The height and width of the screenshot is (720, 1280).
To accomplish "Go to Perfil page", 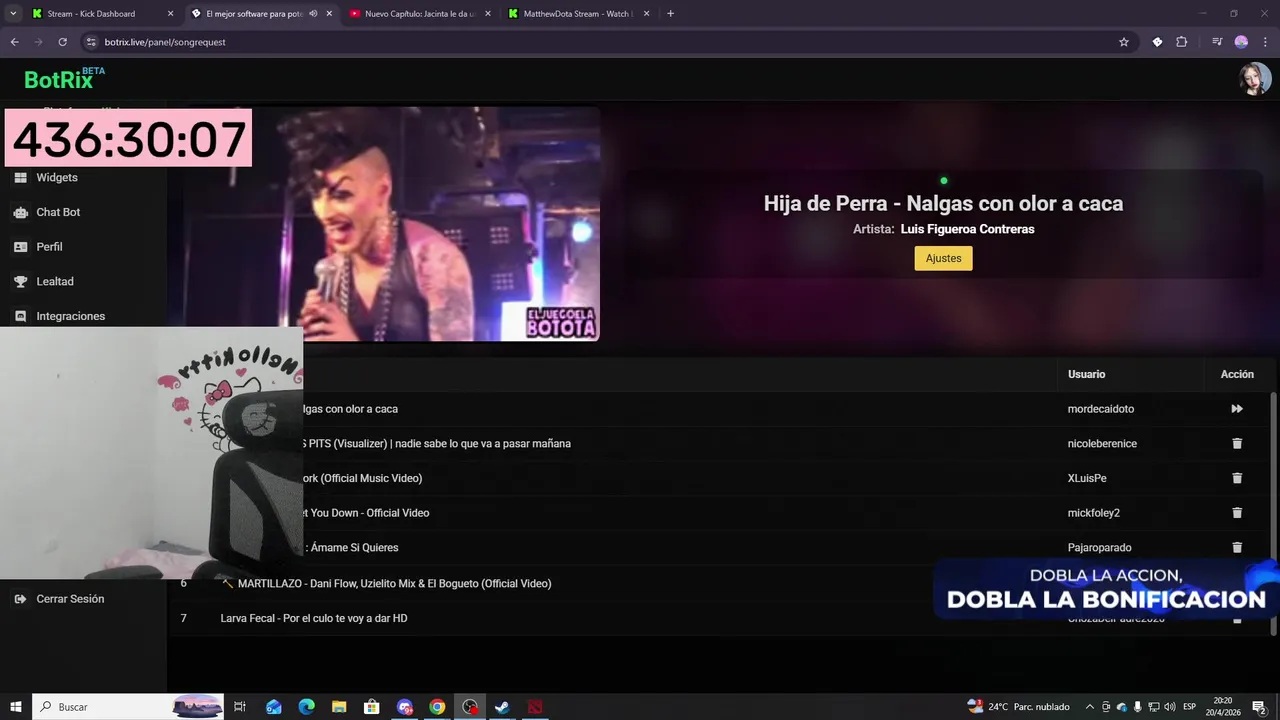I will point(49,247).
